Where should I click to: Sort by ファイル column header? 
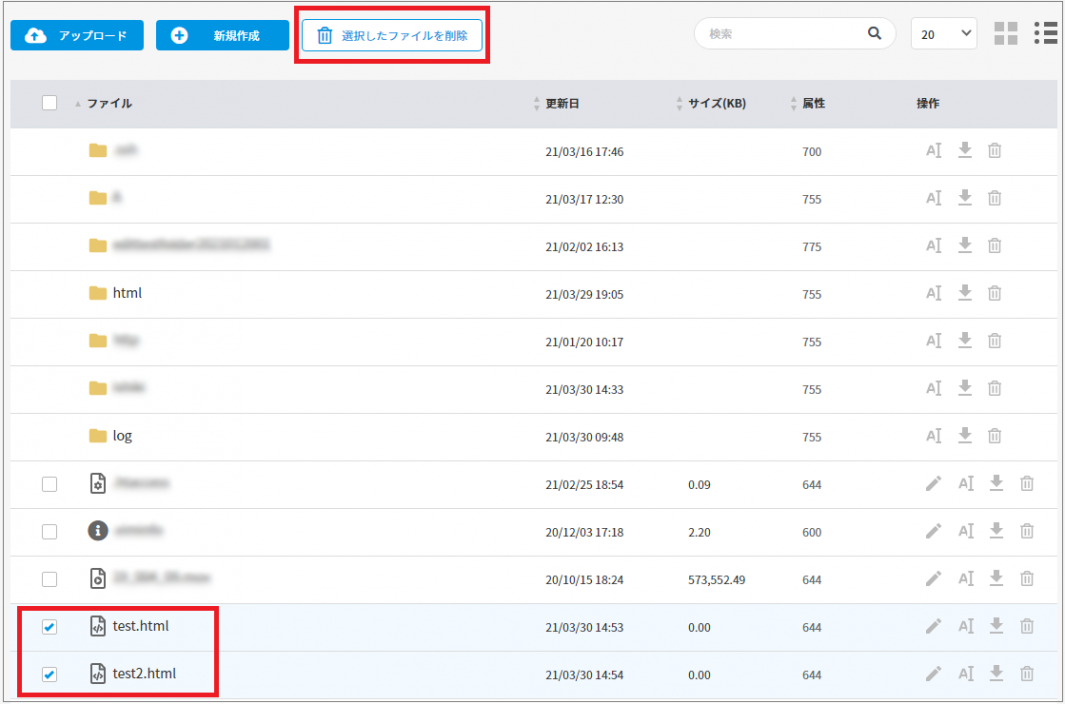point(108,103)
